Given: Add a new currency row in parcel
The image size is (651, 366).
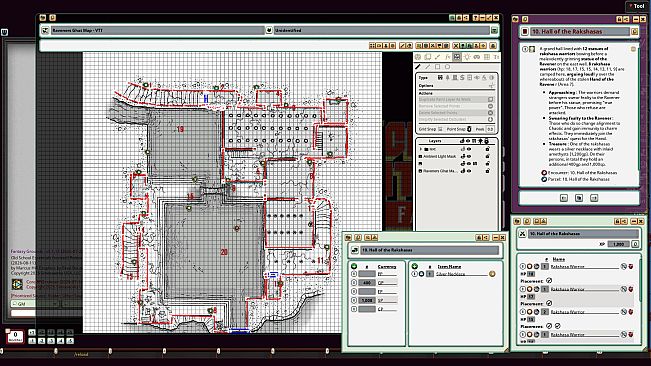Looking at the screenshot, I should coord(354,266).
